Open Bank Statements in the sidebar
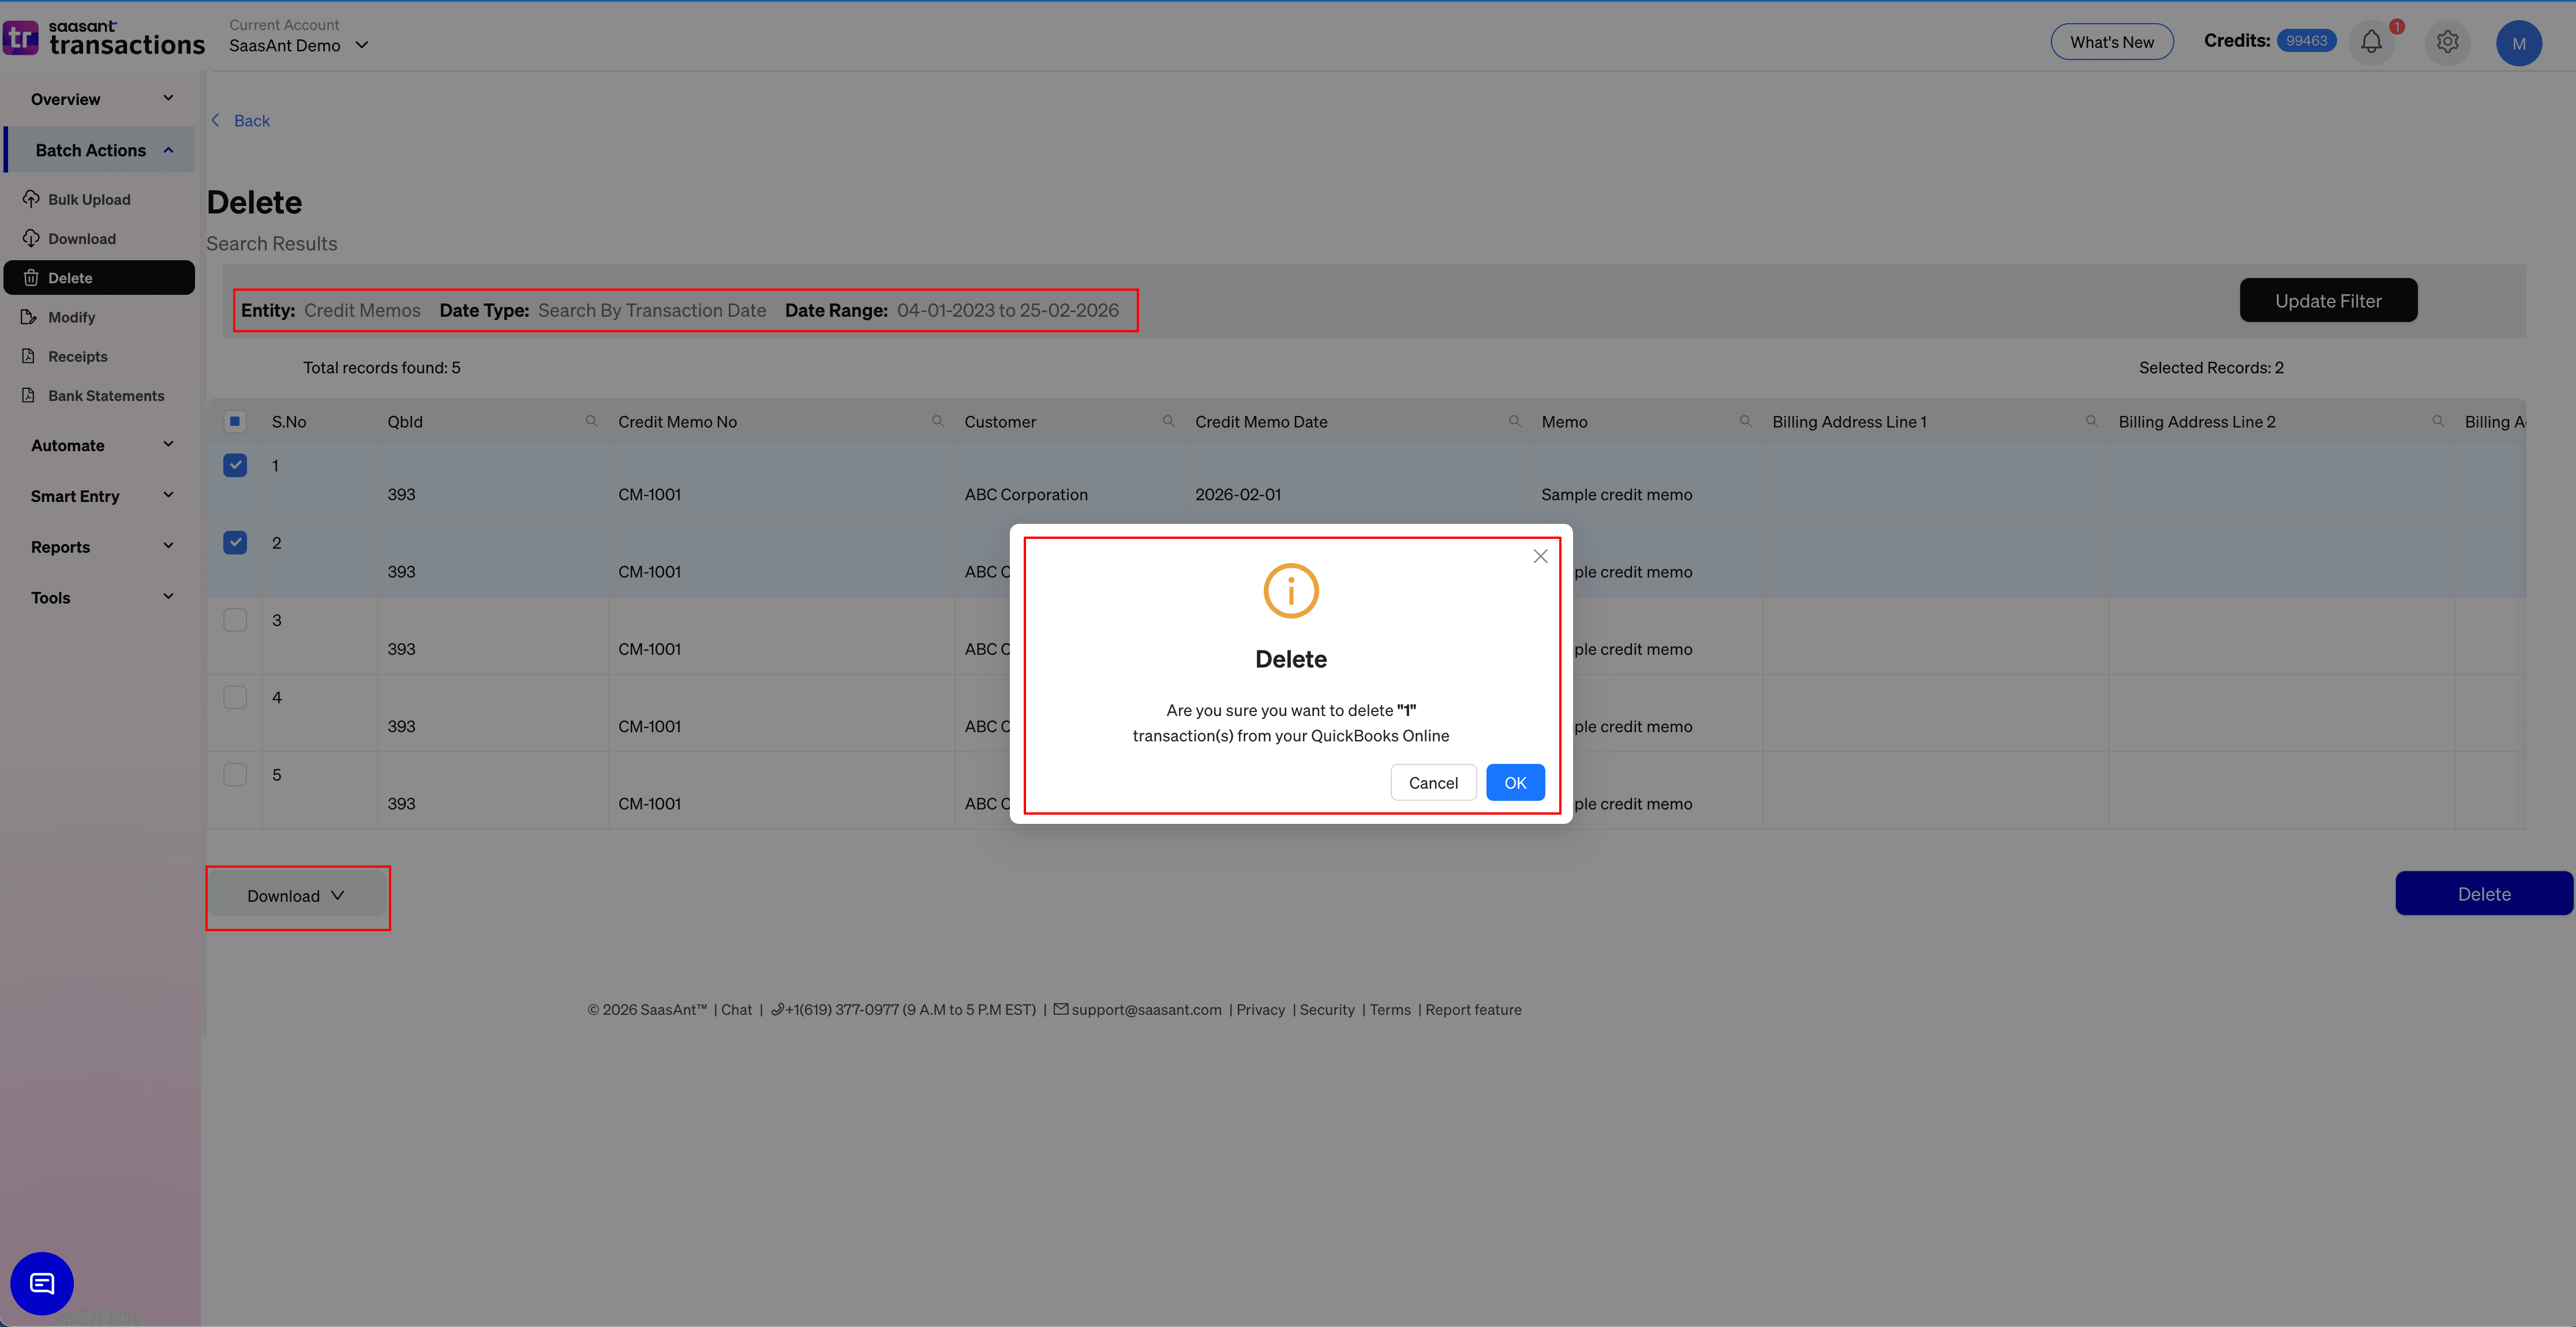 tap(105, 395)
